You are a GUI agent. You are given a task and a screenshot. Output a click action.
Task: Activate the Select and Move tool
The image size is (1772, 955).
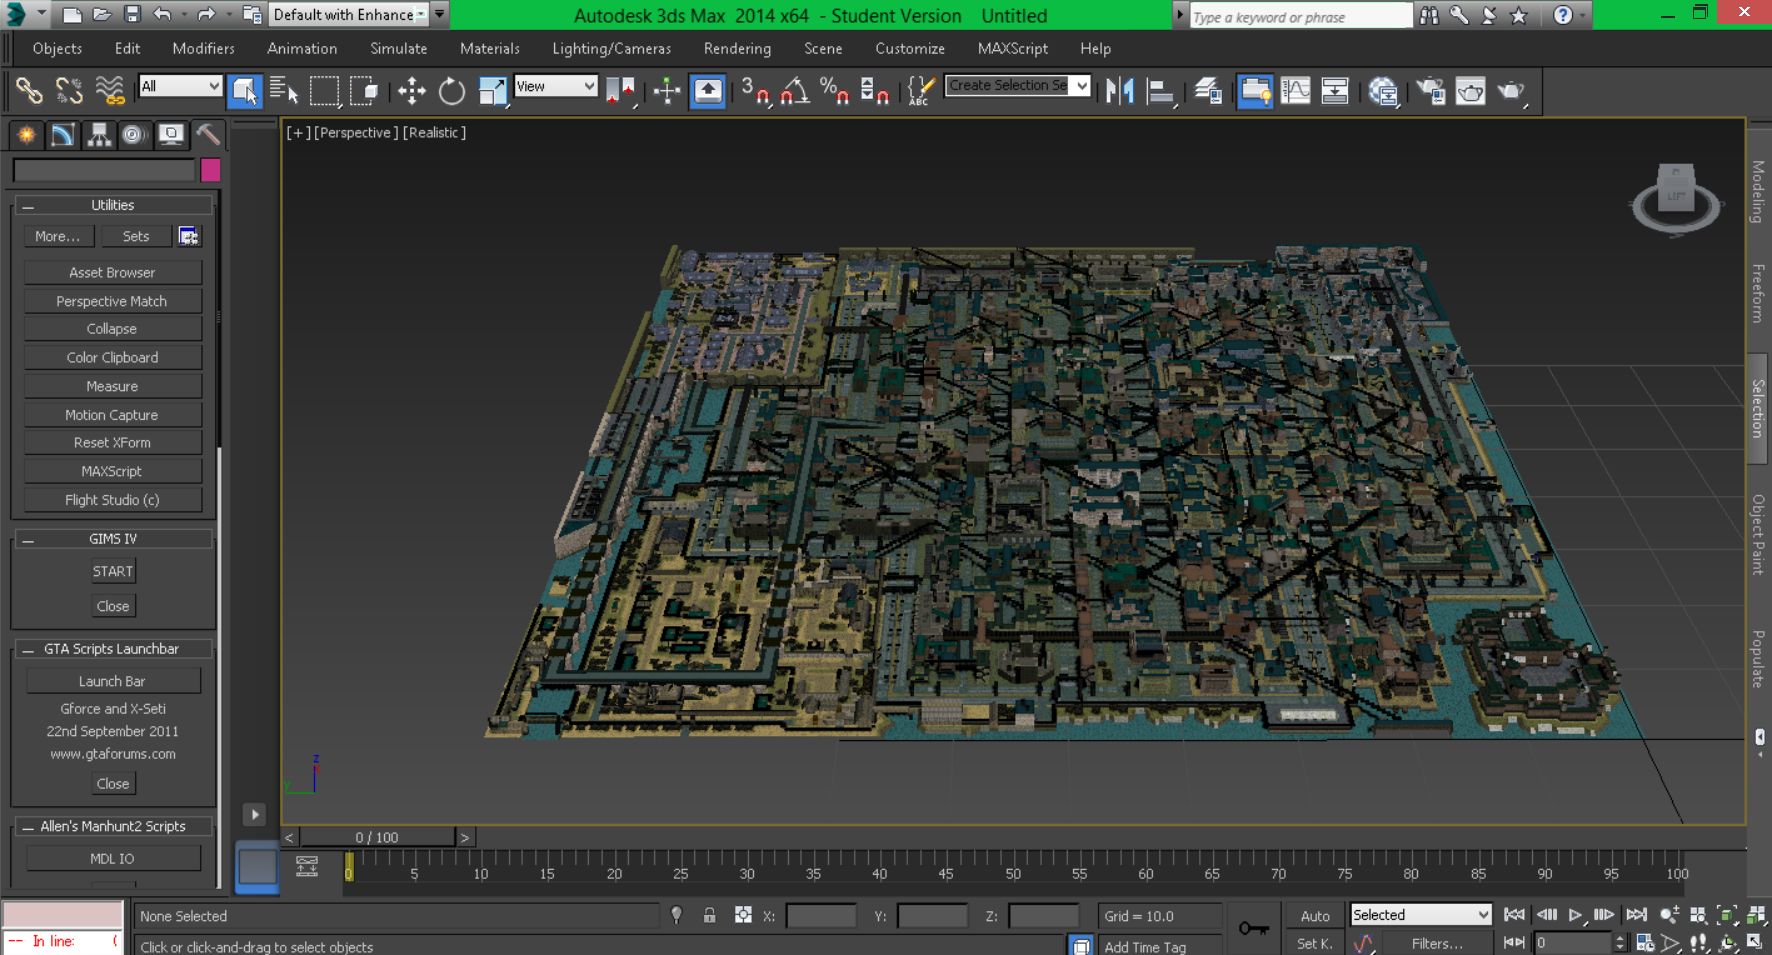coord(411,91)
